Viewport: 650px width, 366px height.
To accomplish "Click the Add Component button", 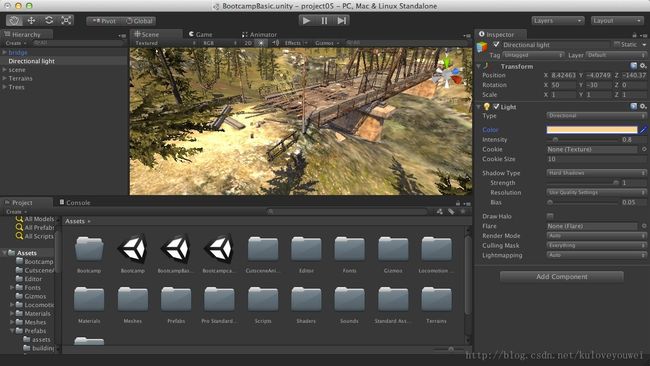I will 562,276.
